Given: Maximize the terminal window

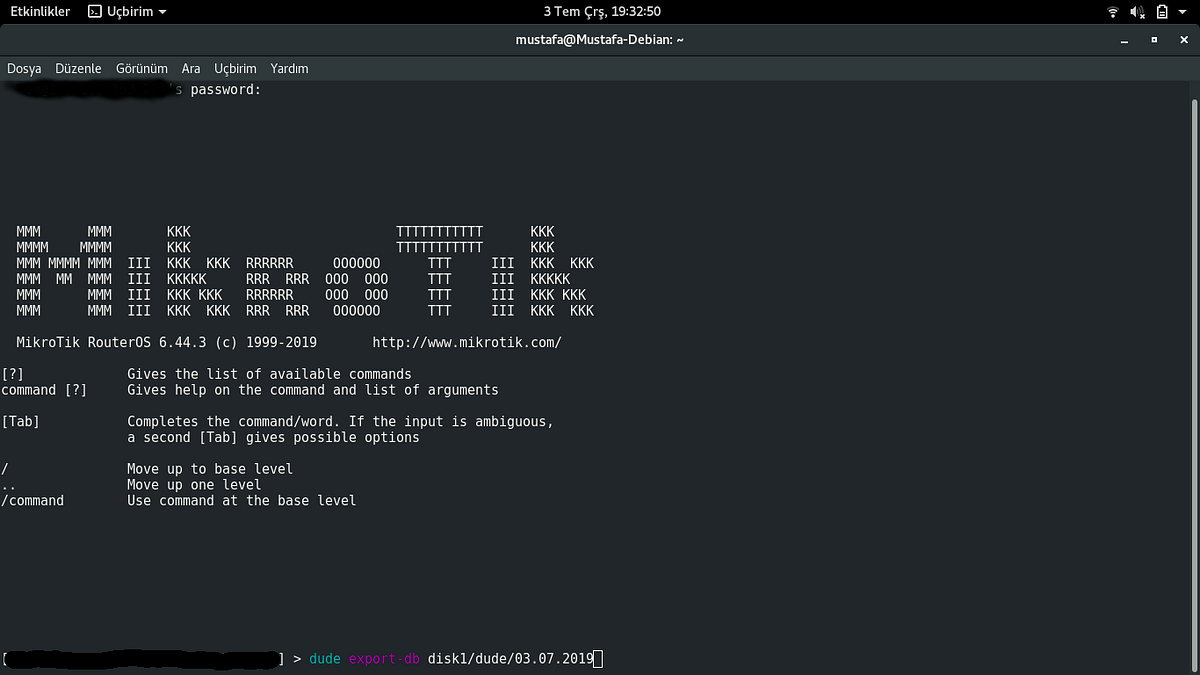Looking at the screenshot, I should tap(1154, 40).
